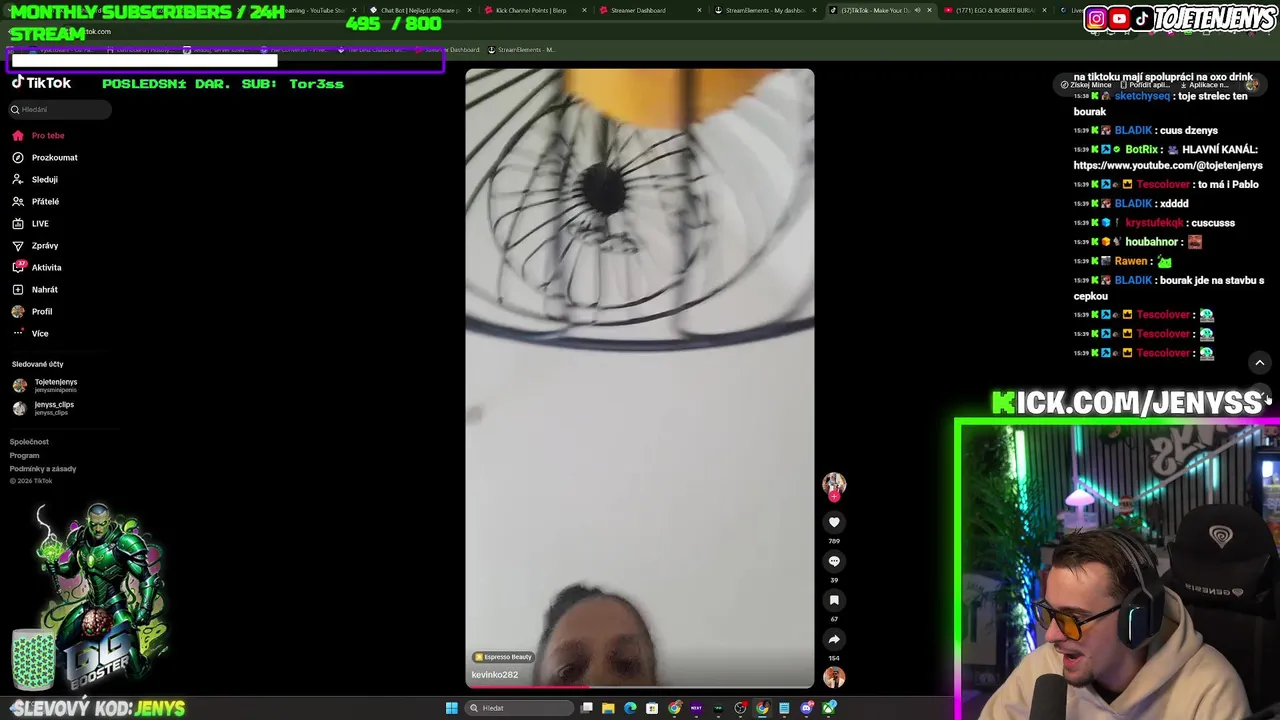The height and width of the screenshot is (720, 1280).
Task: Close the TikTok Make Your Day tab
Action: pyautogui.click(x=930, y=10)
